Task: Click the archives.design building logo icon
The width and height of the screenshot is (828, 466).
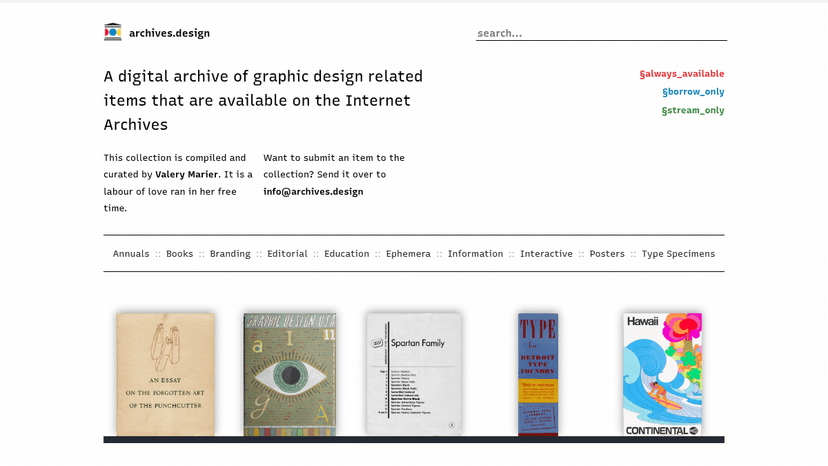Action: tap(112, 32)
